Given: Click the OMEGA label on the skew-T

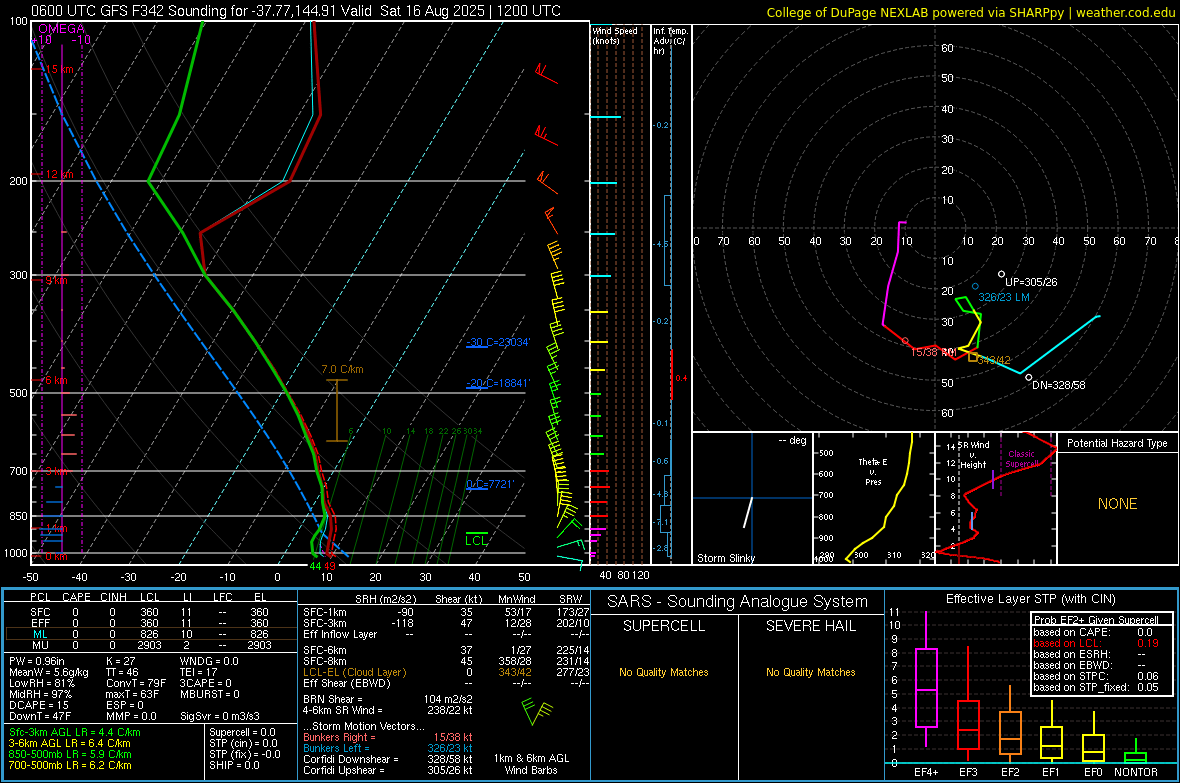Looking at the screenshot, I should point(62,29).
